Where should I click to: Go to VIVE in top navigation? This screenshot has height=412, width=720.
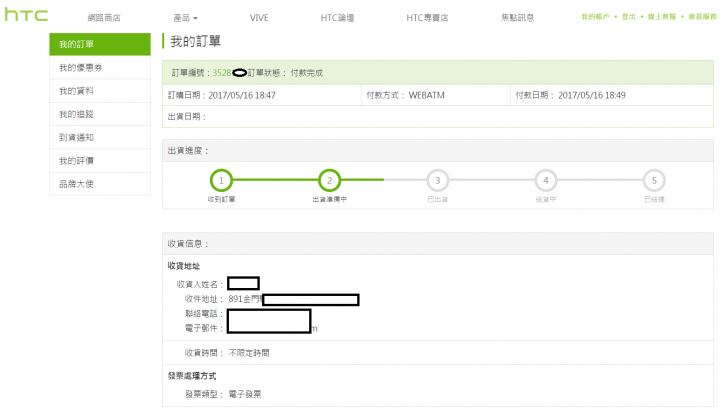coord(259,18)
